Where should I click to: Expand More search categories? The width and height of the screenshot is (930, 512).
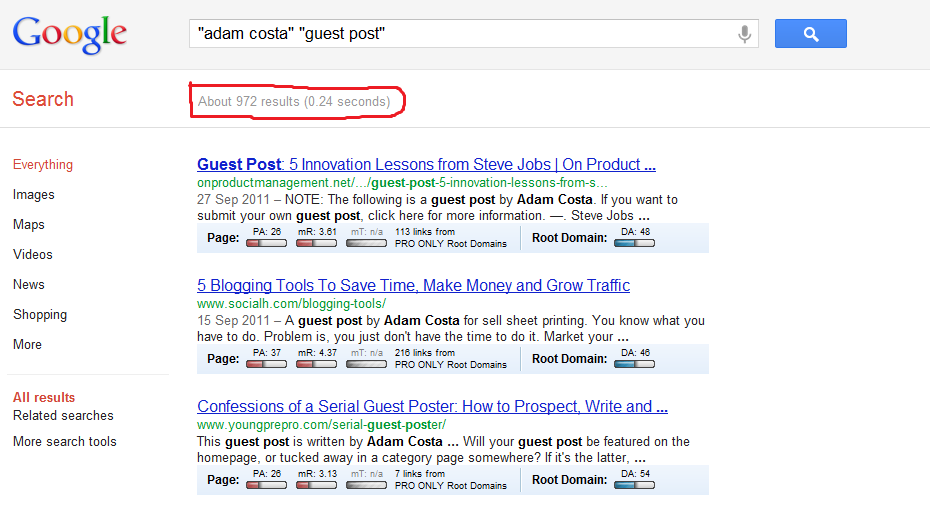click(x=27, y=345)
